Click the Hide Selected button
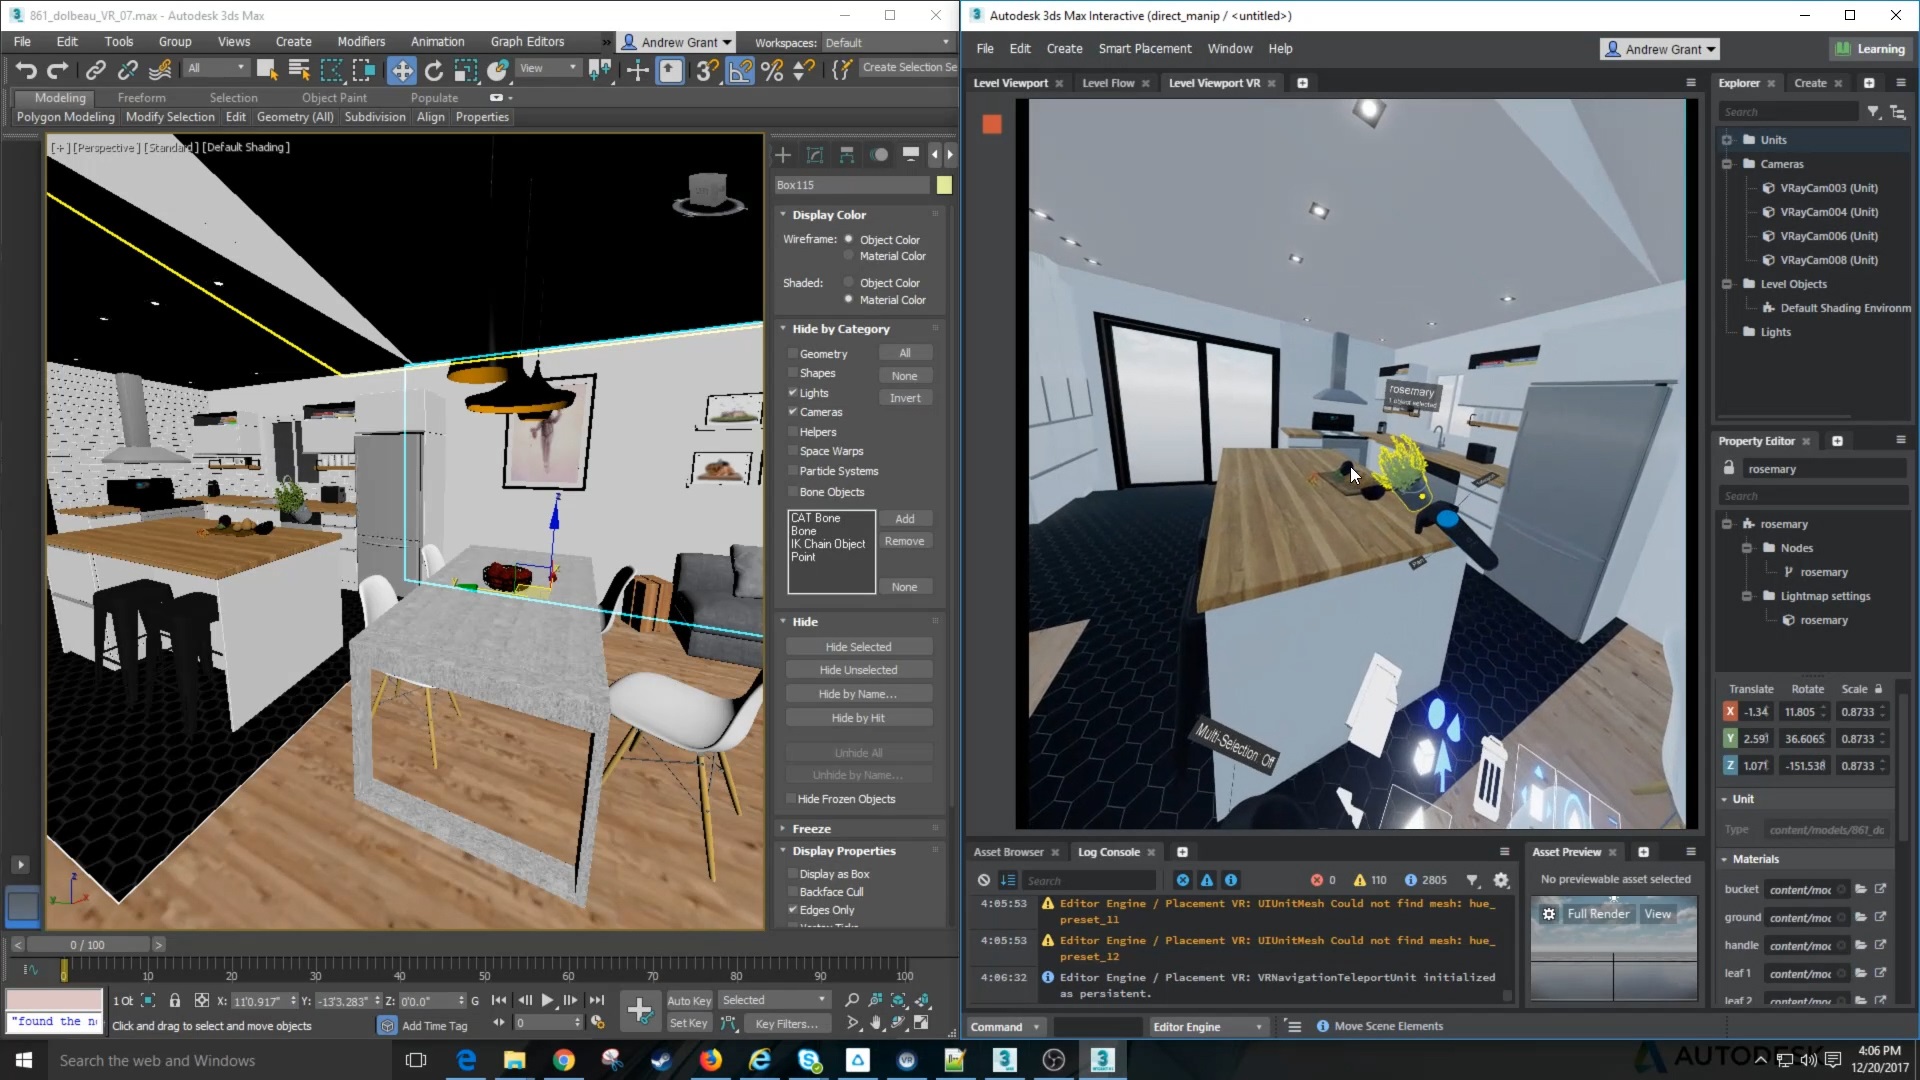 (x=857, y=645)
